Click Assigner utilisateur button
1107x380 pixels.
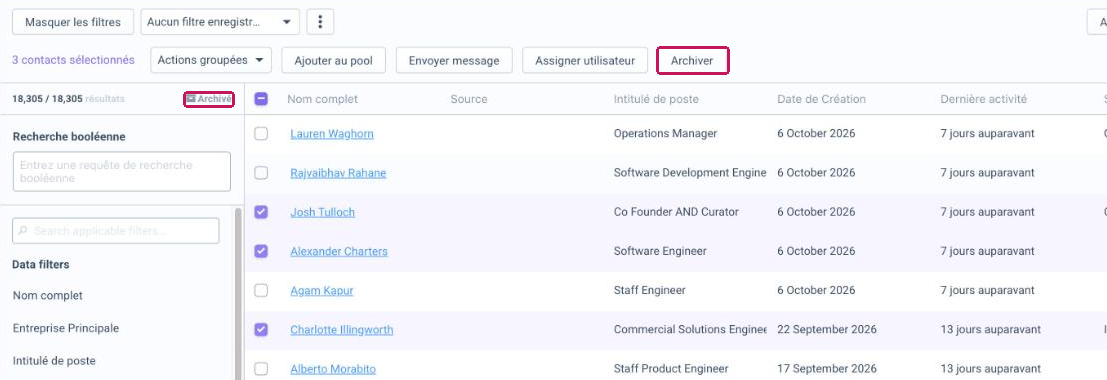click(x=585, y=61)
